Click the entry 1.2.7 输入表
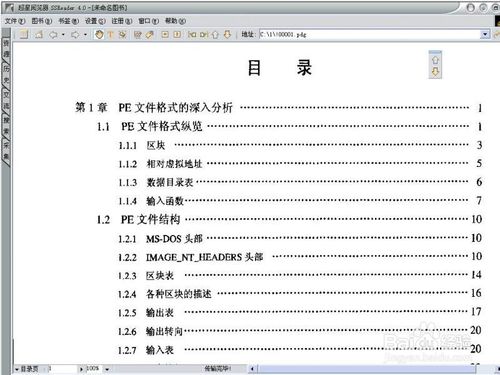This screenshot has height=375, width=500. tap(146, 350)
